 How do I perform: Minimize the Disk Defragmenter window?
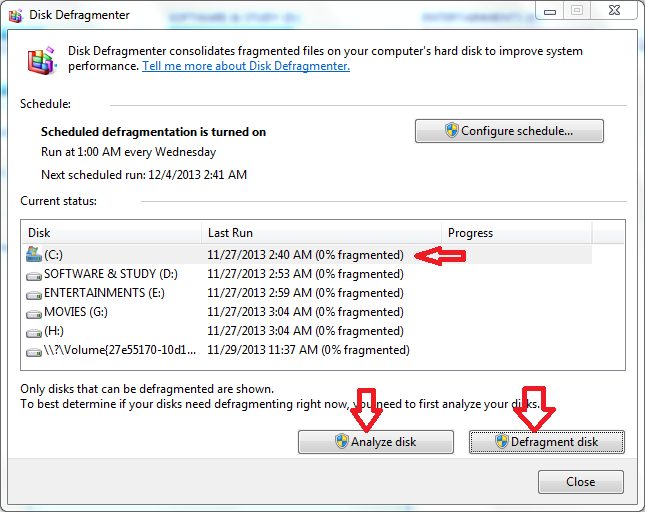pos(550,12)
